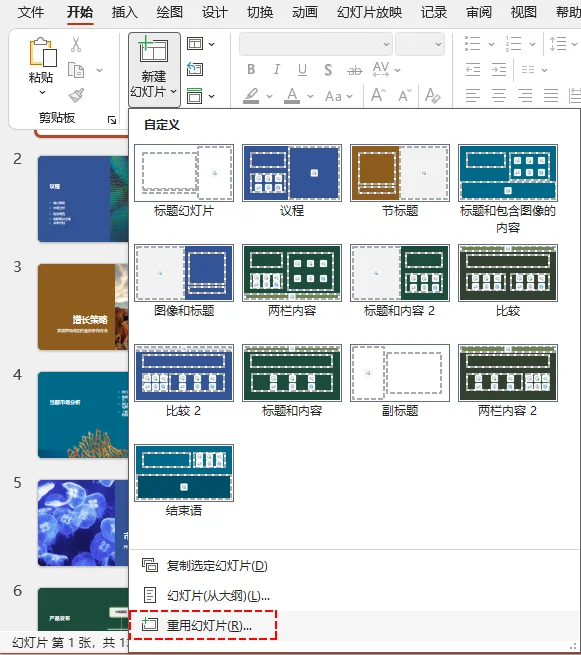Select the Format Painter brush icon
Image resolution: width=581 pixels, height=655 pixels.
pos(76,96)
